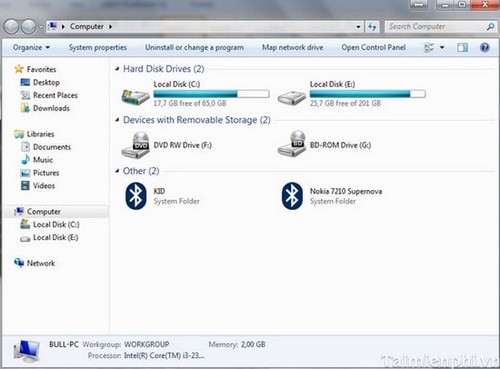Collapse the Other group
This screenshot has height=369, width=500.
click(117, 171)
